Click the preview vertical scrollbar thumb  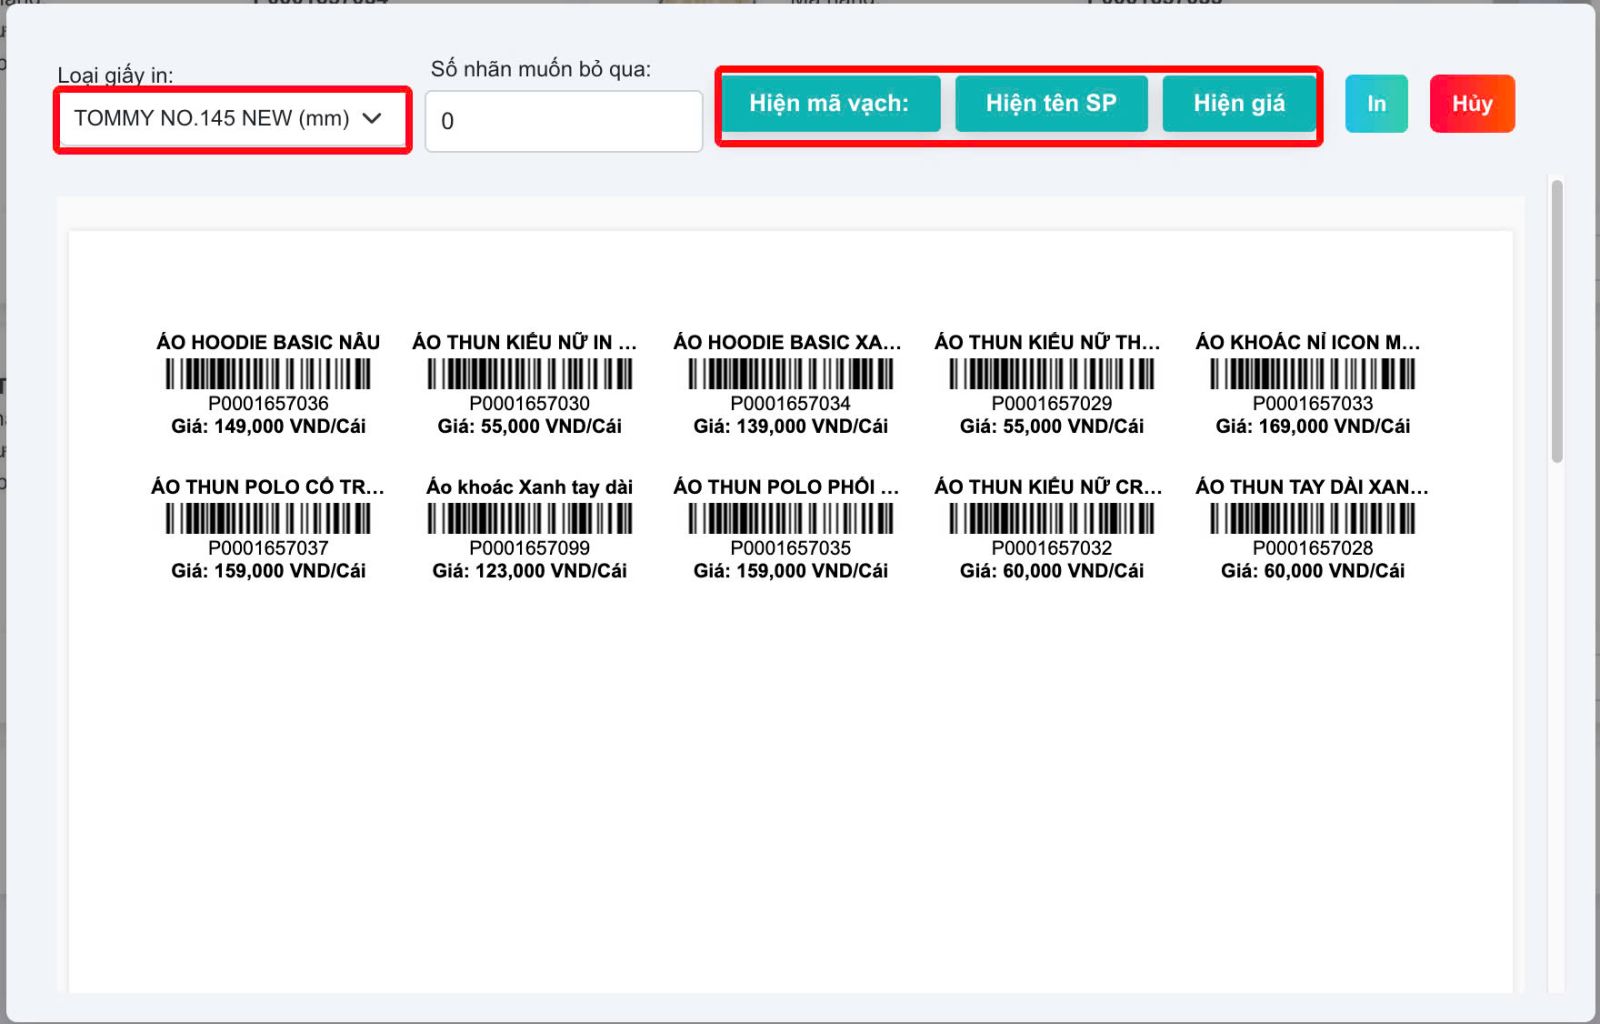(1556, 320)
